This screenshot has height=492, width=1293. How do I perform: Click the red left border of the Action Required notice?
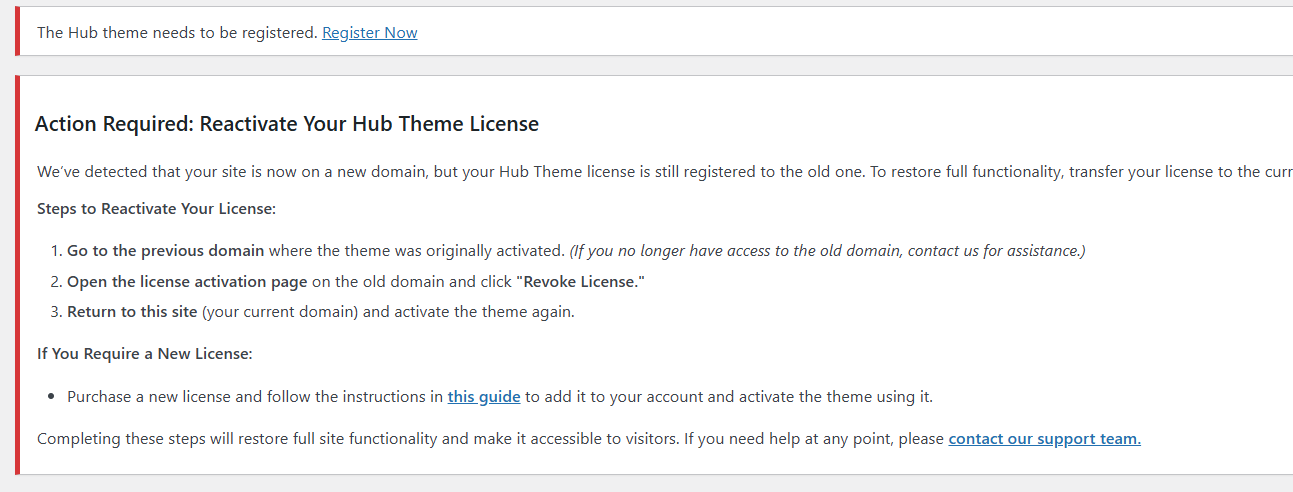(17, 275)
